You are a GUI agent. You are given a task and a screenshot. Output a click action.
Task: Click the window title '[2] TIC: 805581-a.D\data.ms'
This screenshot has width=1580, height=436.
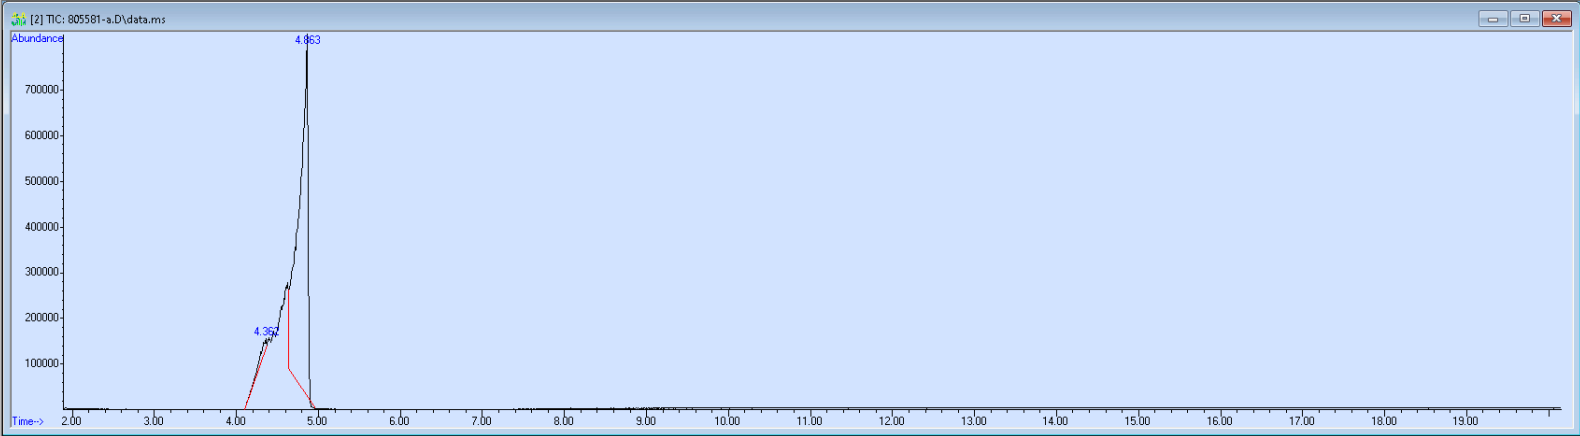coord(98,19)
